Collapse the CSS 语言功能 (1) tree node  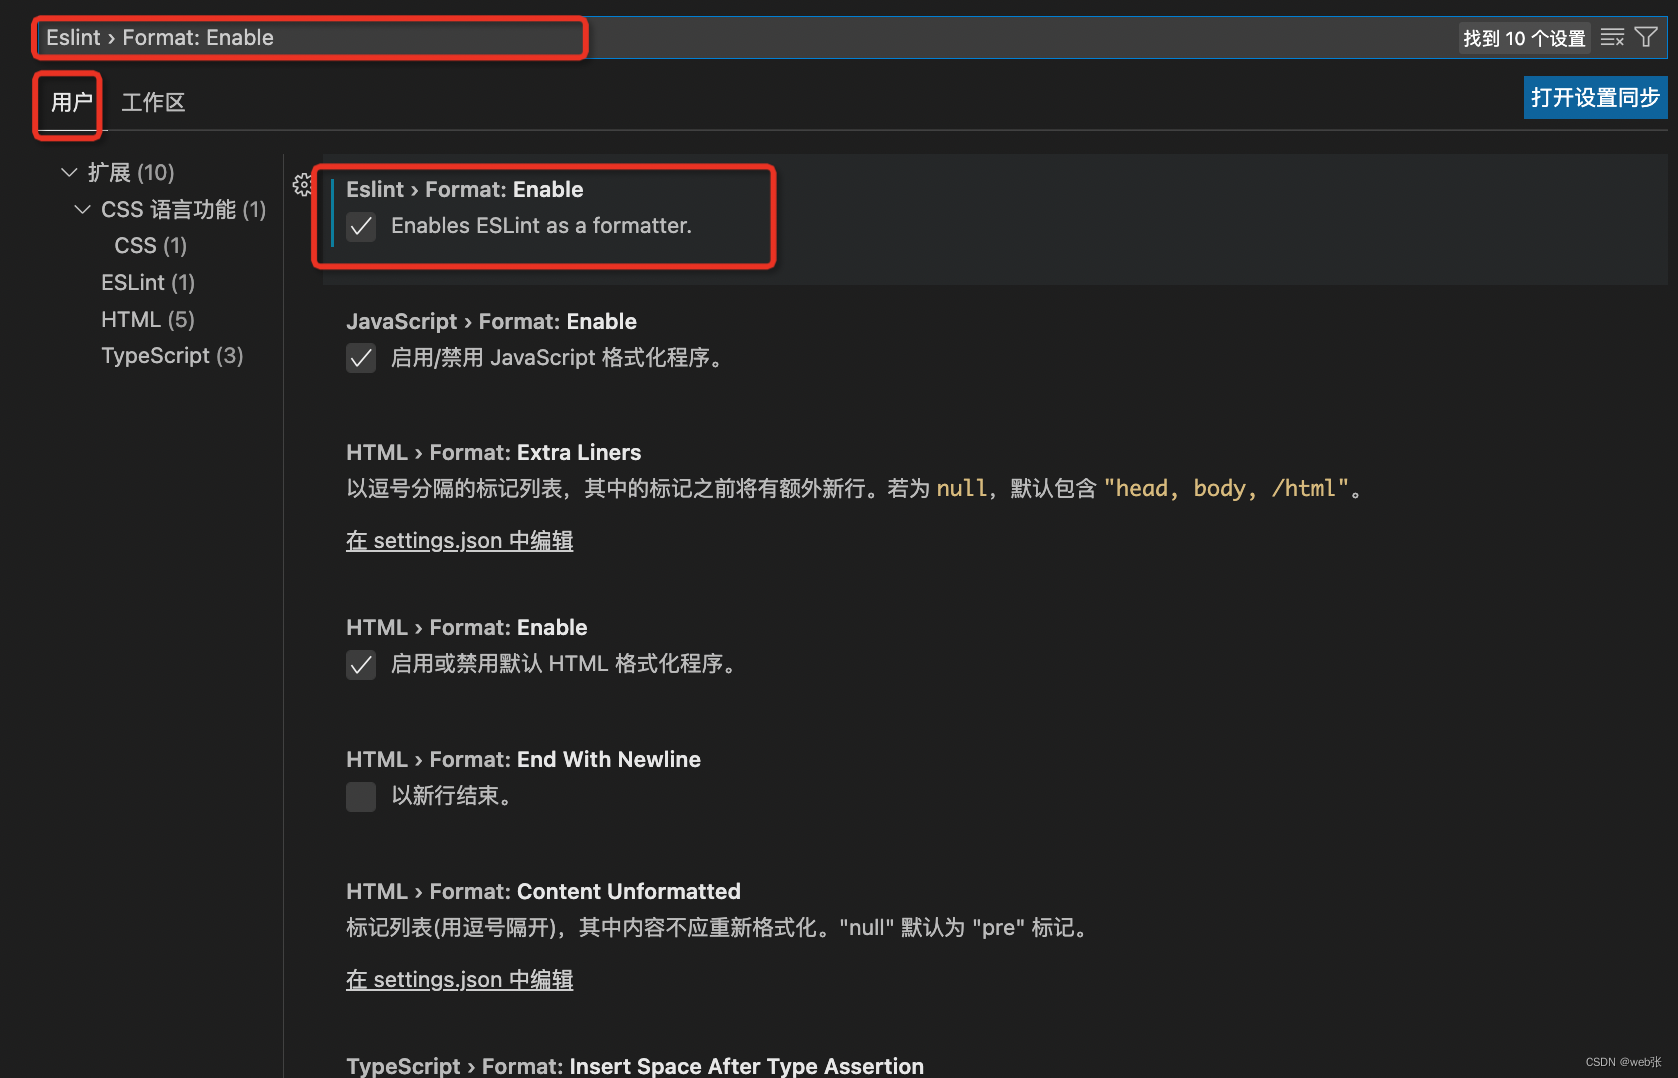82,210
